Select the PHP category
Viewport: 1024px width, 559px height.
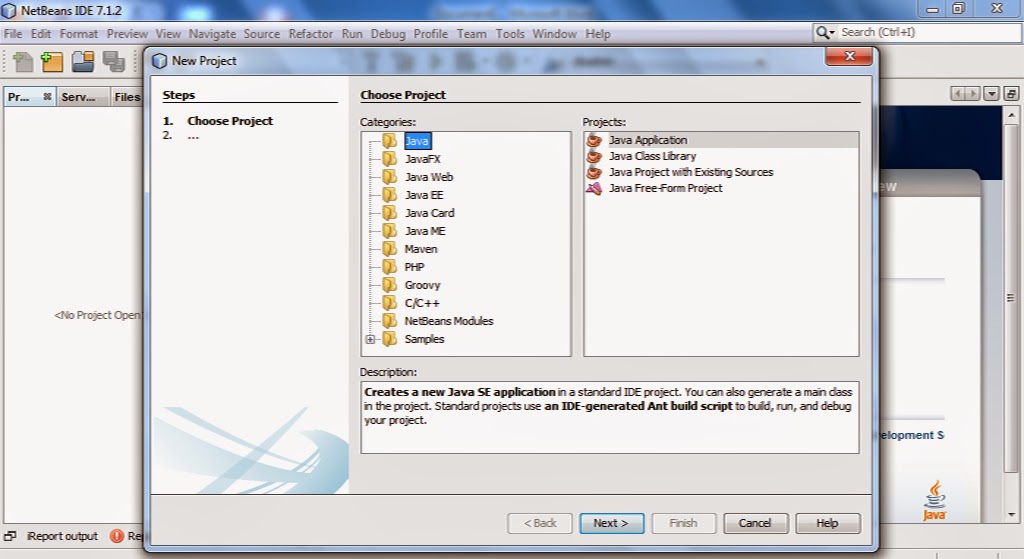coord(414,267)
